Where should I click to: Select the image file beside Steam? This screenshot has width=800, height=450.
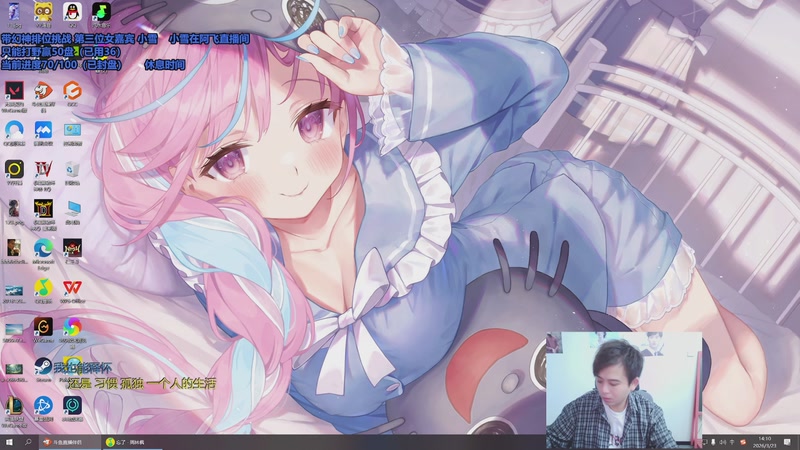click(x=14, y=371)
